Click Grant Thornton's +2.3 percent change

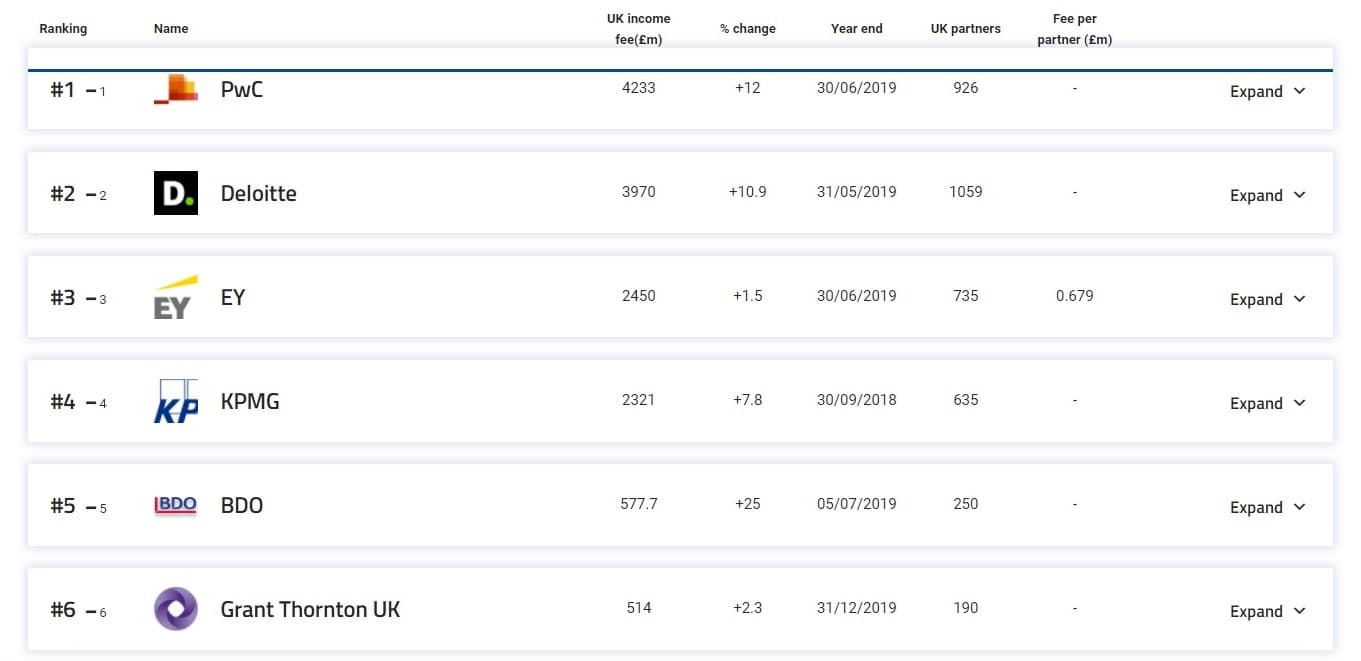(748, 607)
